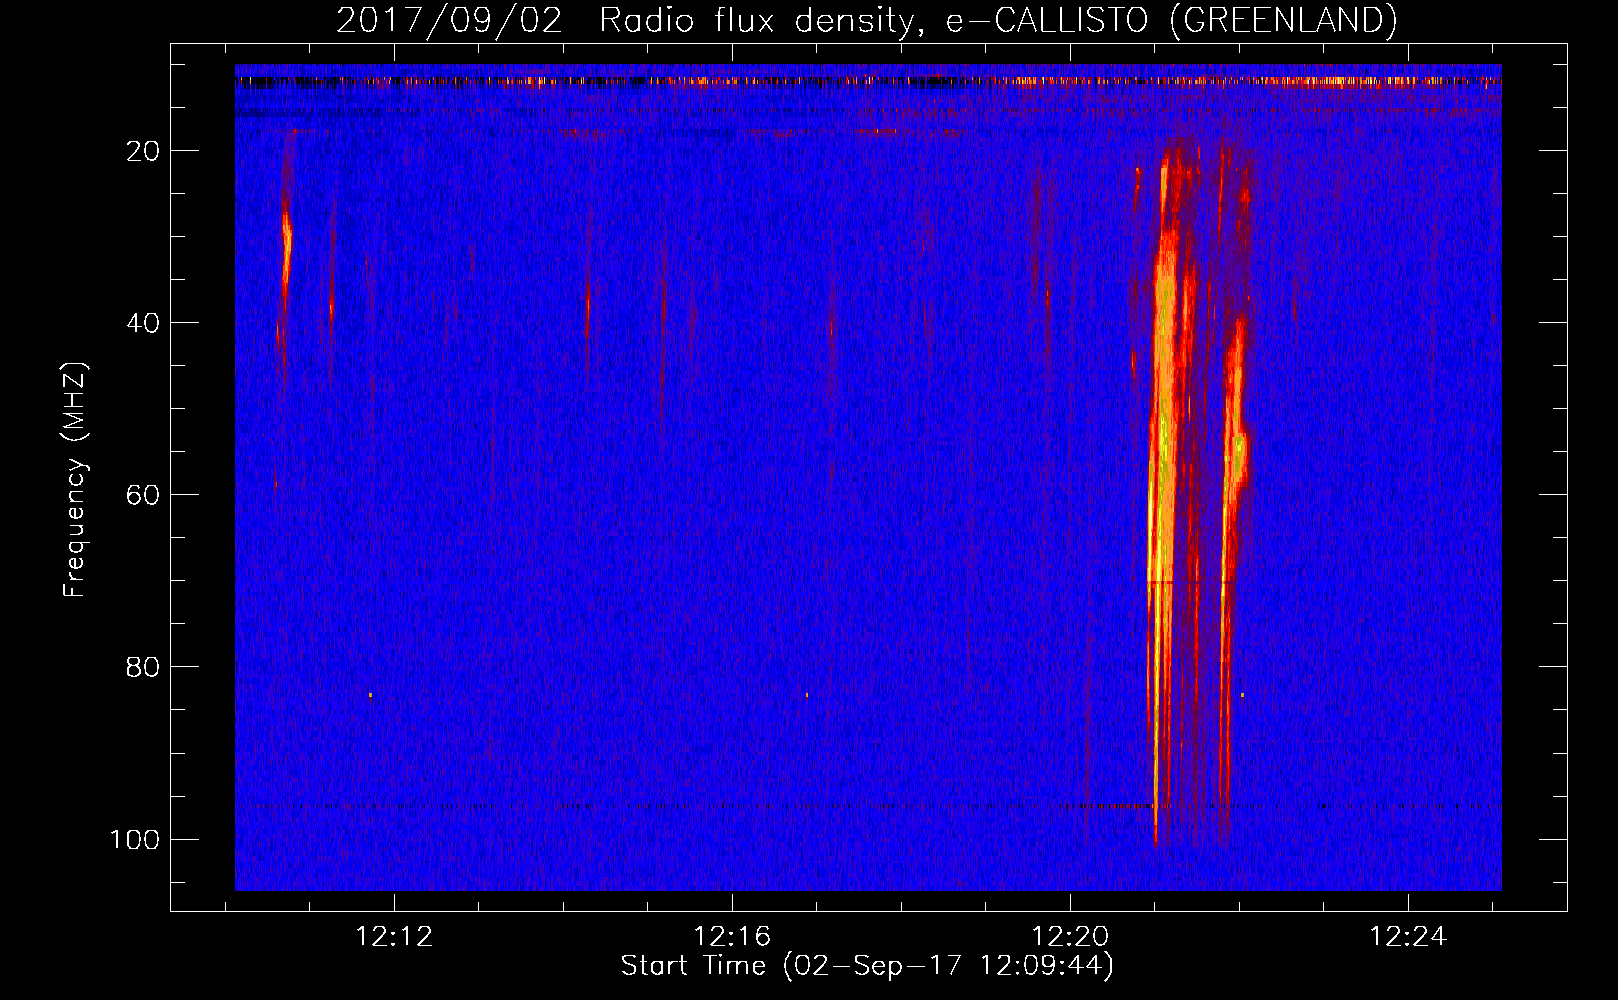Click the plot title "2017/09/02 Radio flux density, e-CALLISTO (GREENLAND)"
Viewport: 1618px width, 1000px height.
[866, 21]
